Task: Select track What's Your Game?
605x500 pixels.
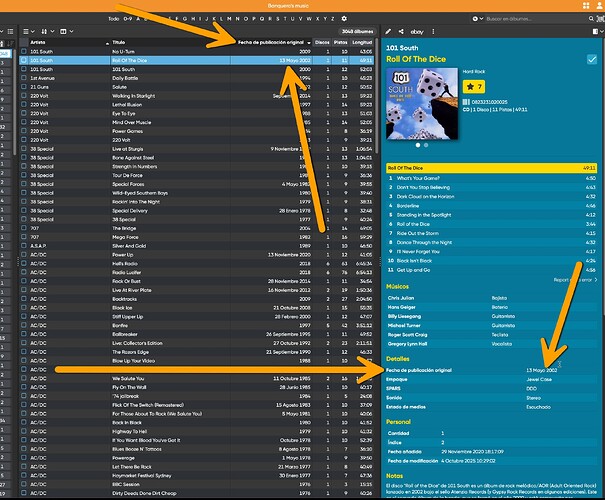Action: pyautogui.click(x=492, y=178)
